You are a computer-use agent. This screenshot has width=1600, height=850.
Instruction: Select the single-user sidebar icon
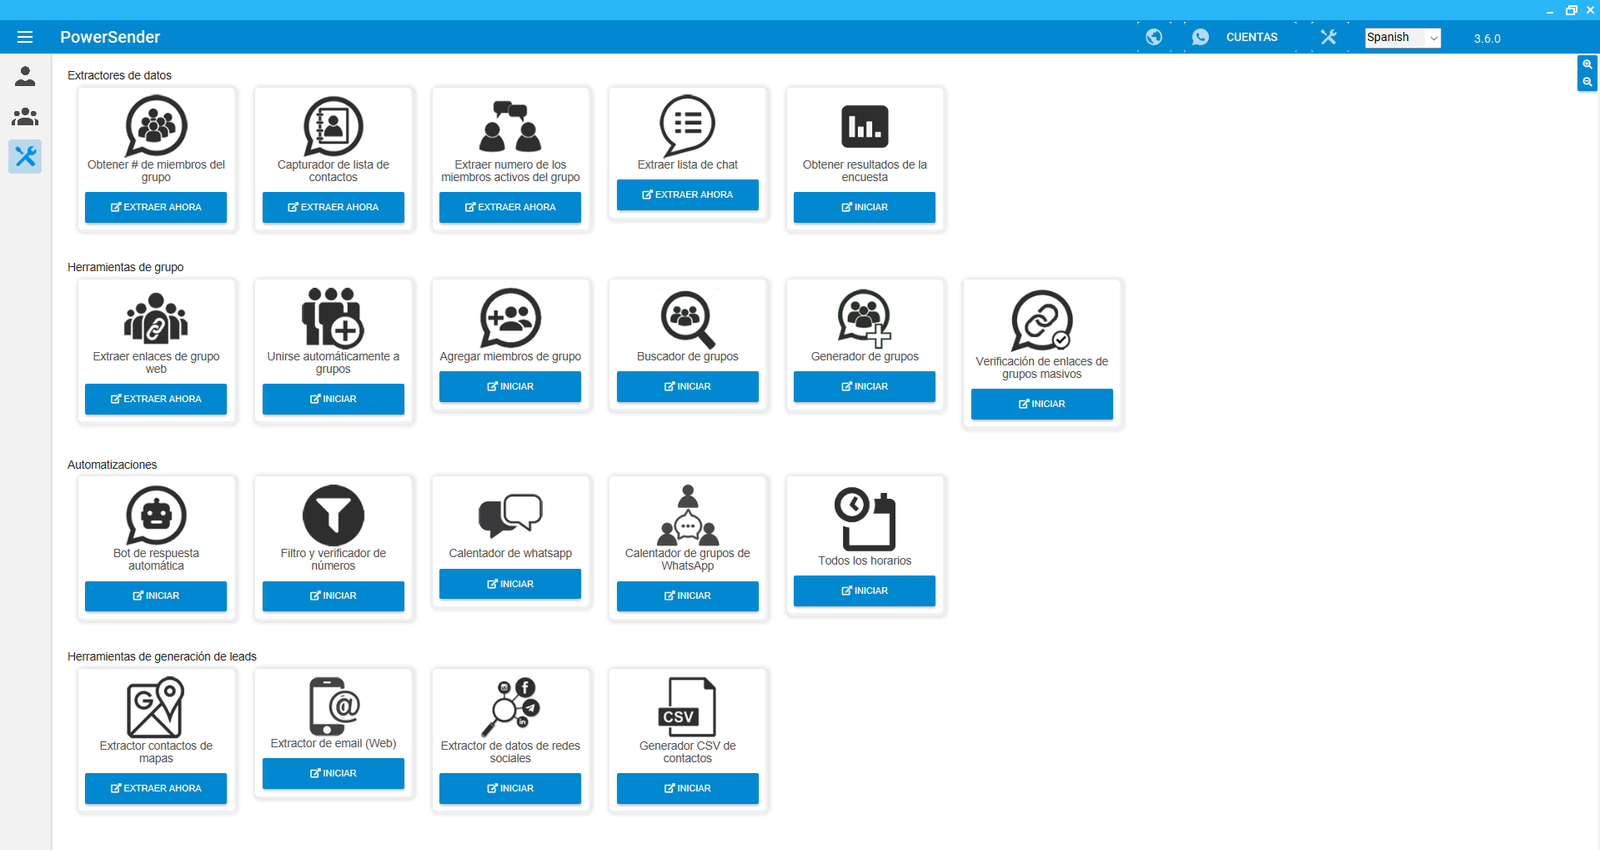(x=25, y=76)
